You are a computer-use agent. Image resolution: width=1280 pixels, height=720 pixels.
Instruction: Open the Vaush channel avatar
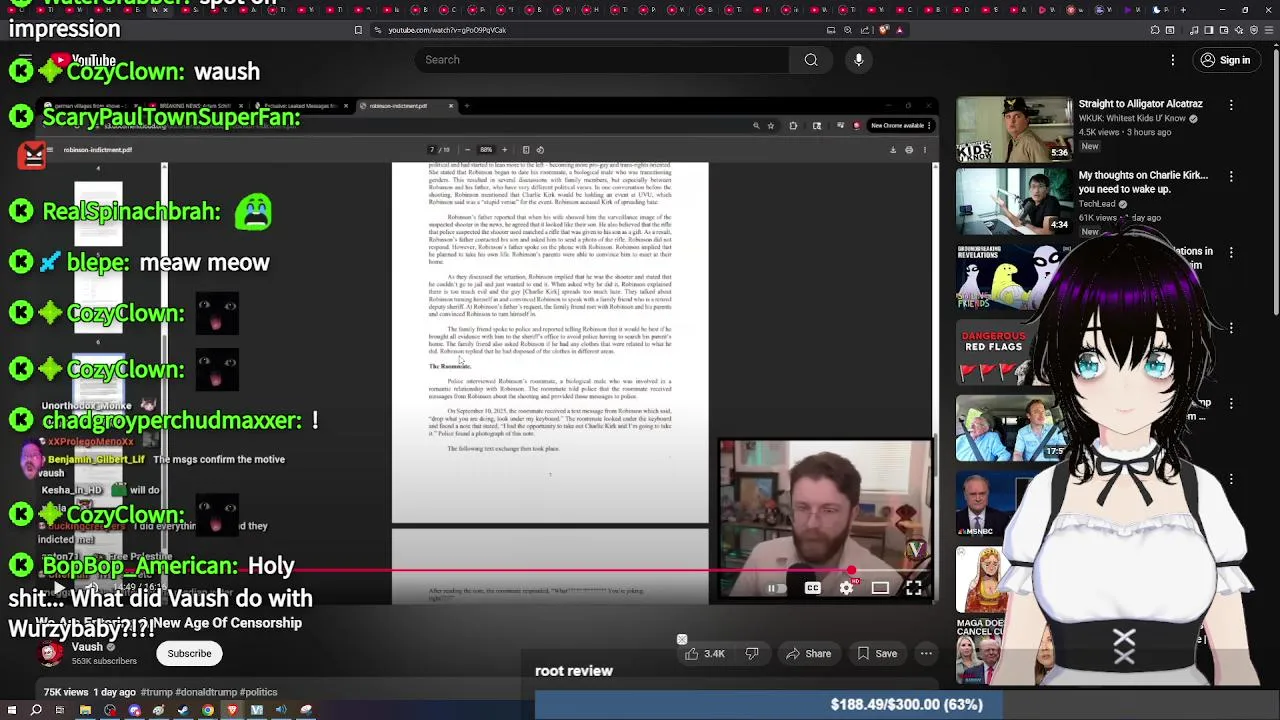[x=50, y=654]
